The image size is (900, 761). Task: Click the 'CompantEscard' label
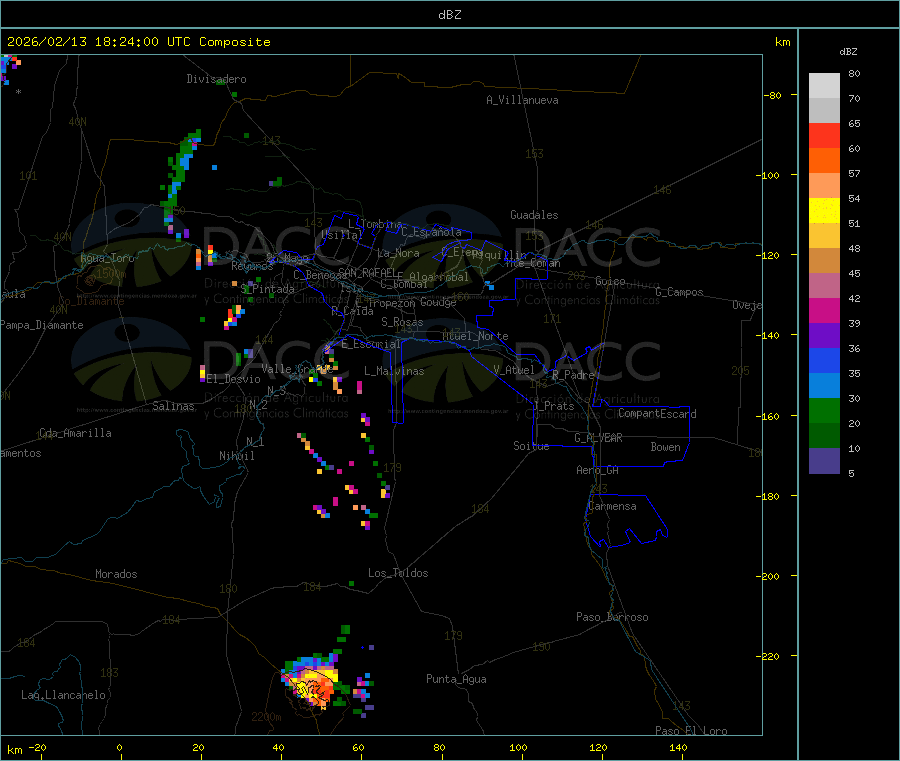coord(657,414)
